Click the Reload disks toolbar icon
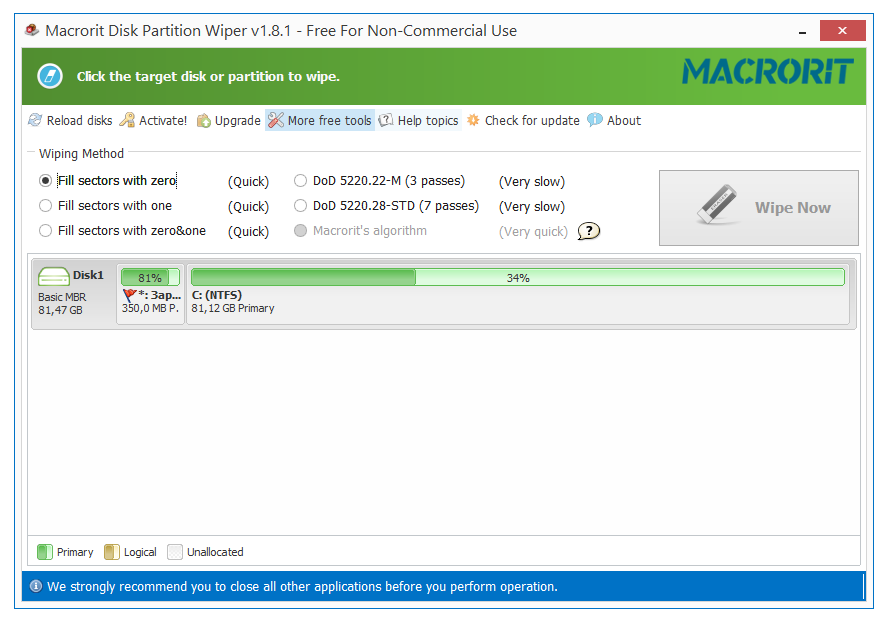The image size is (893, 631). 35,120
